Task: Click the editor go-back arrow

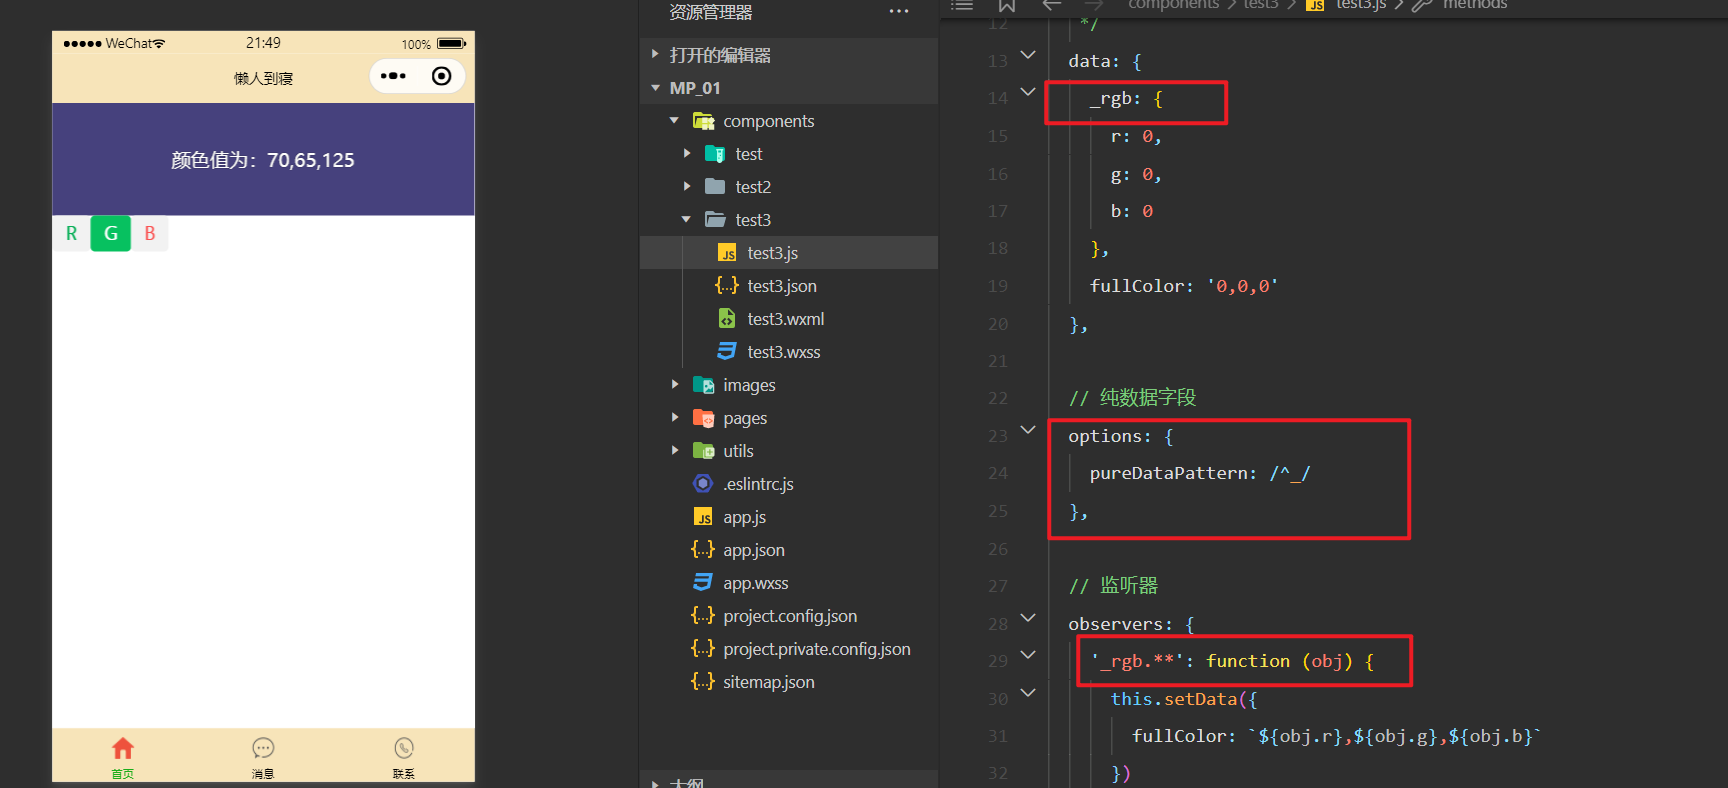Action: point(1052,5)
